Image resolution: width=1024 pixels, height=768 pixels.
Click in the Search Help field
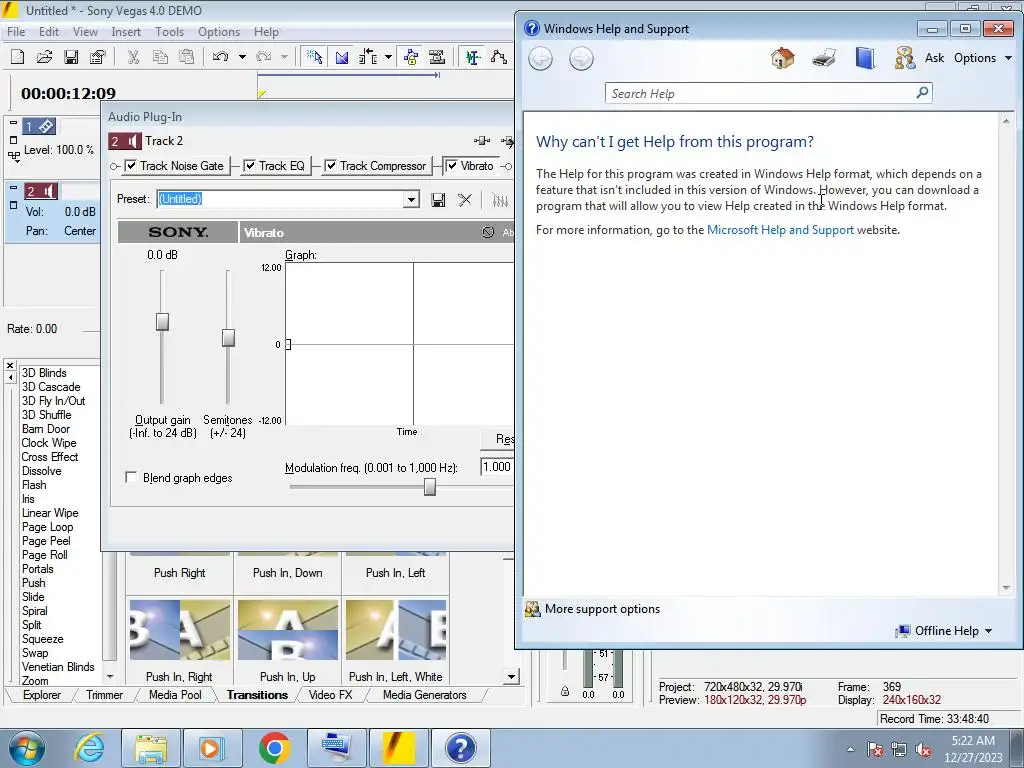coord(768,93)
